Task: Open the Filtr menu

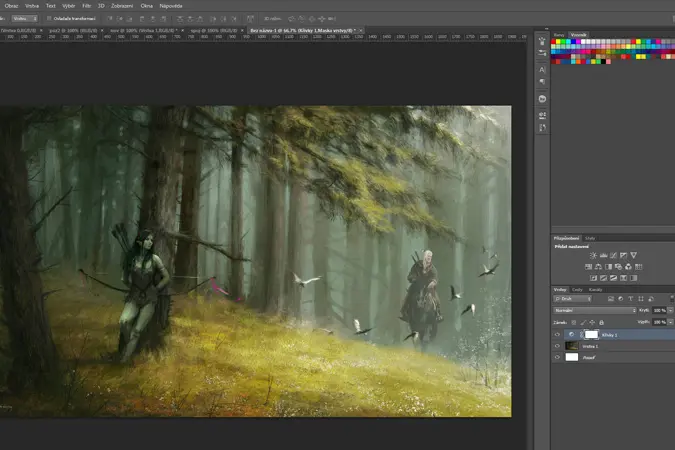Action: pyautogui.click(x=87, y=6)
